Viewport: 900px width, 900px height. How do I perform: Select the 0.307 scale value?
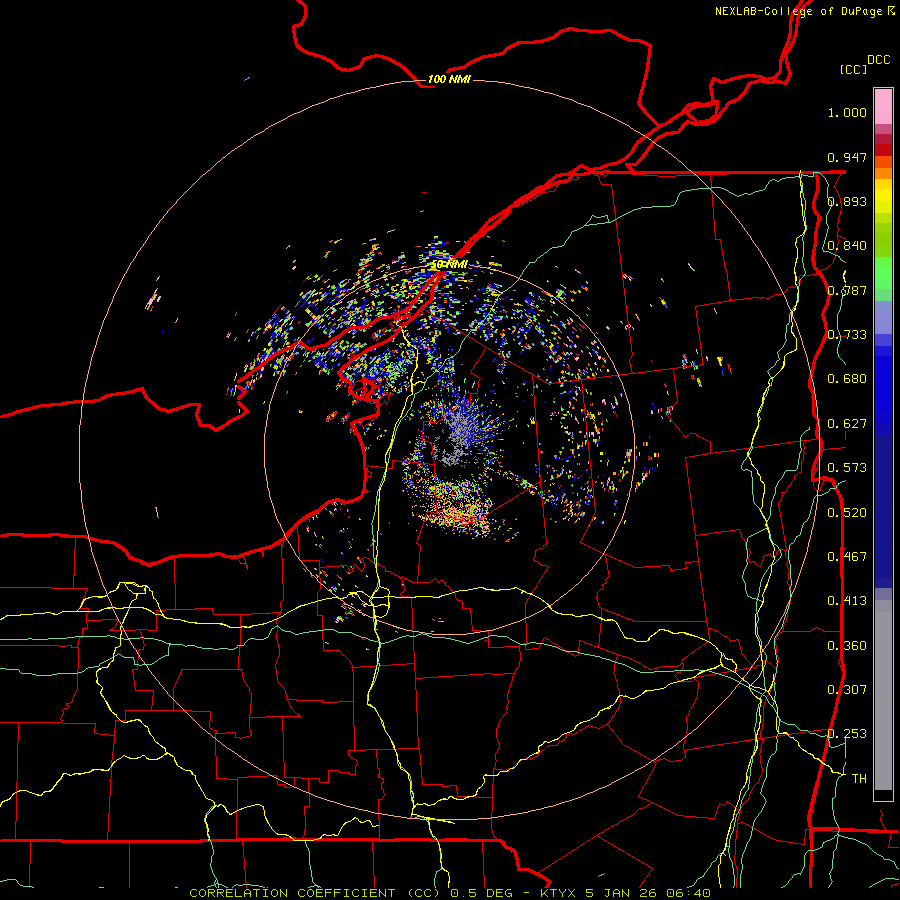click(847, 690)
